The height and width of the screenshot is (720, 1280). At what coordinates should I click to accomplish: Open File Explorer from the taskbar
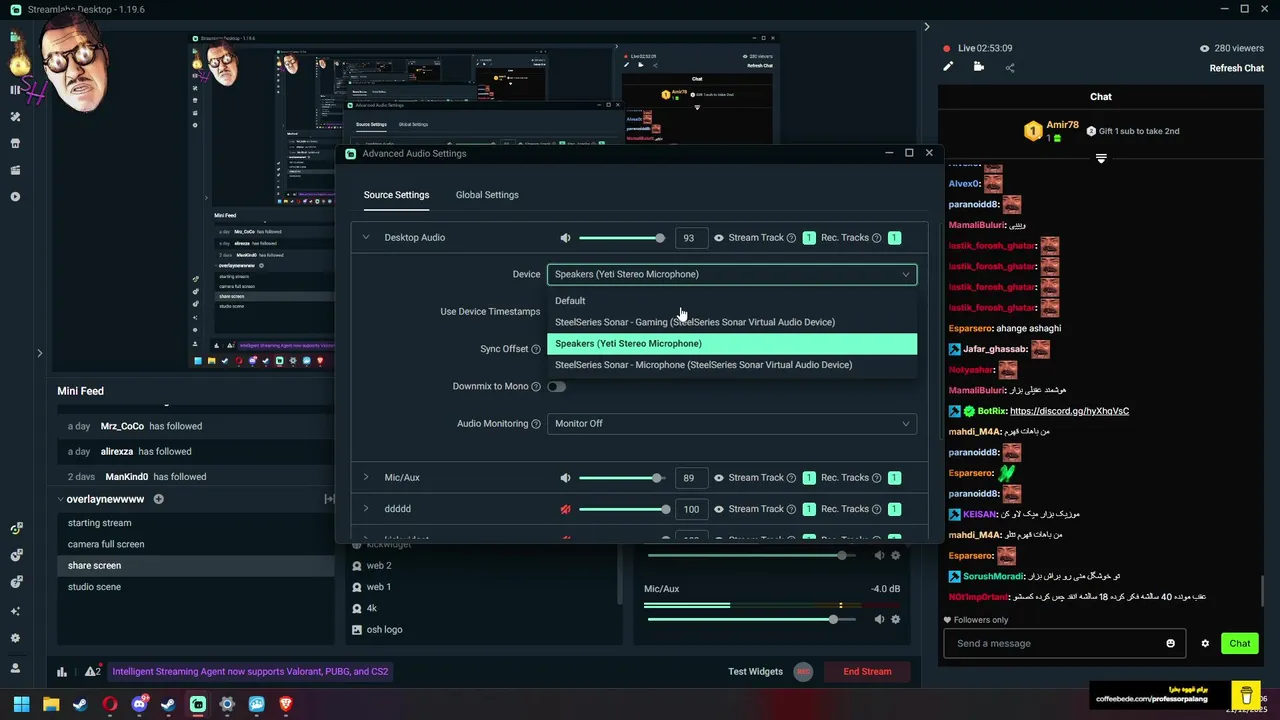click(x=51, y=704)
